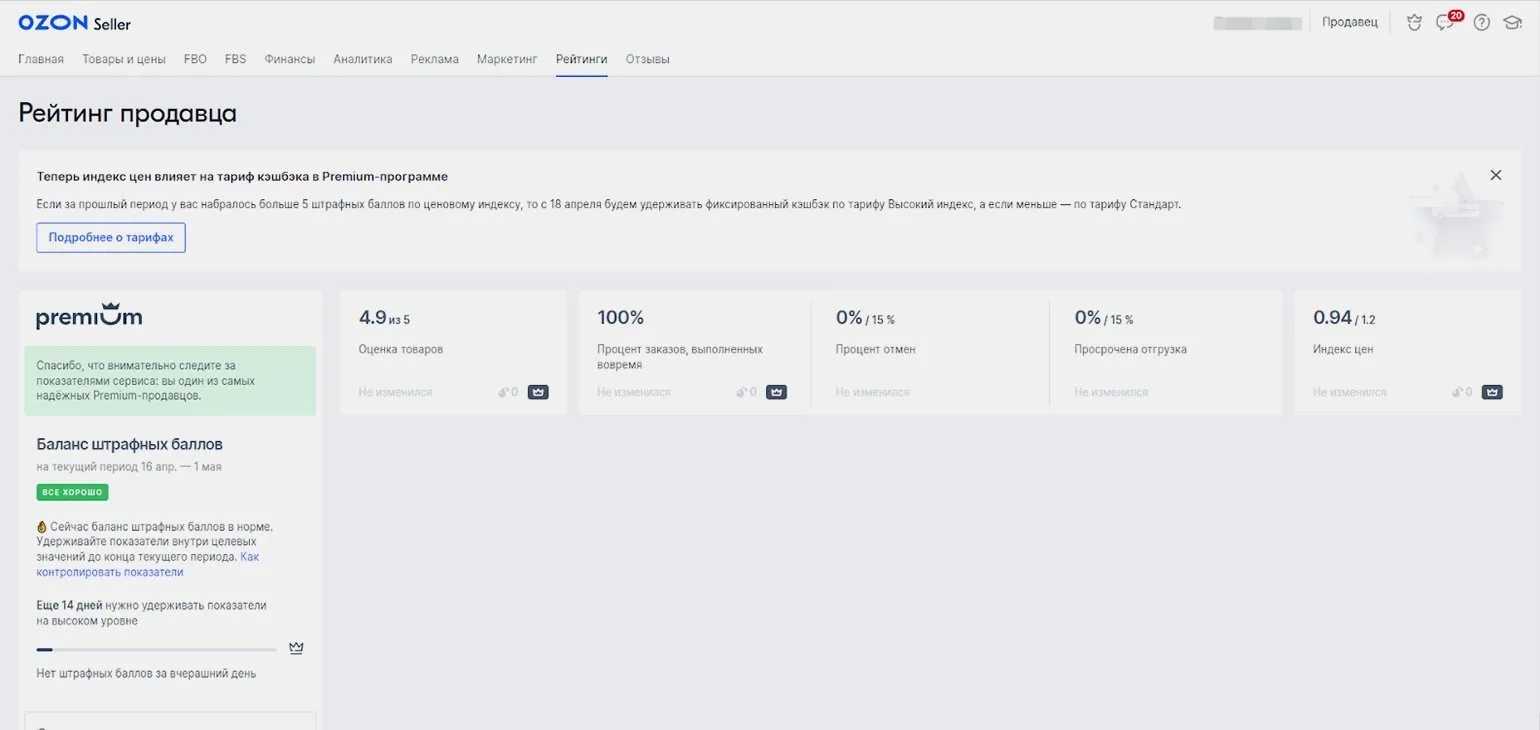Switch to the Аналитика tab
The height and width of the screenshot is (730, 1540).
point(363,59)
